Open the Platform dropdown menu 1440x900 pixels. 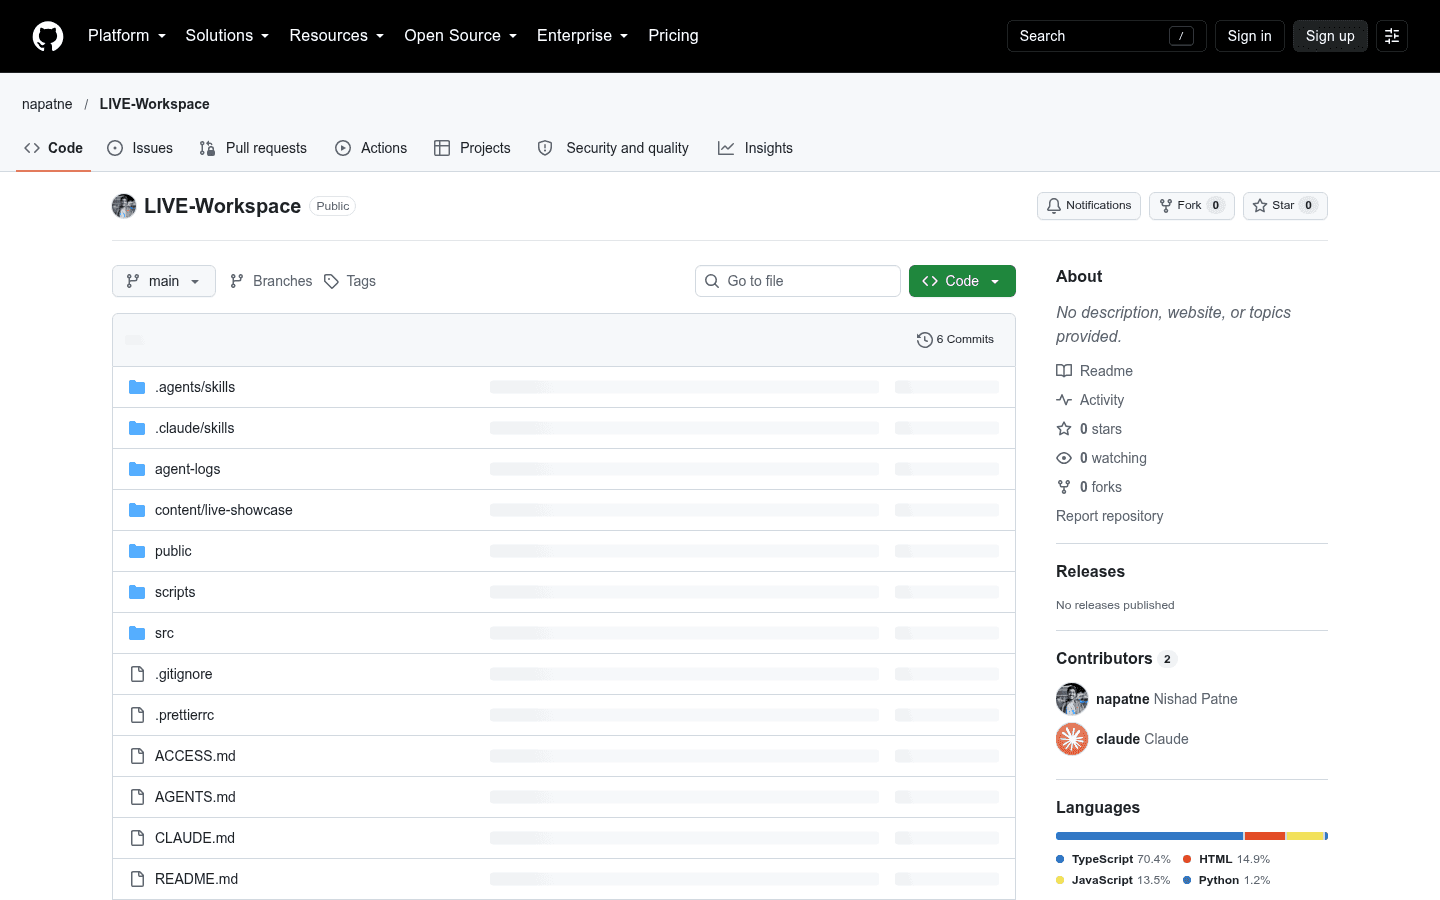pos(126,36)
